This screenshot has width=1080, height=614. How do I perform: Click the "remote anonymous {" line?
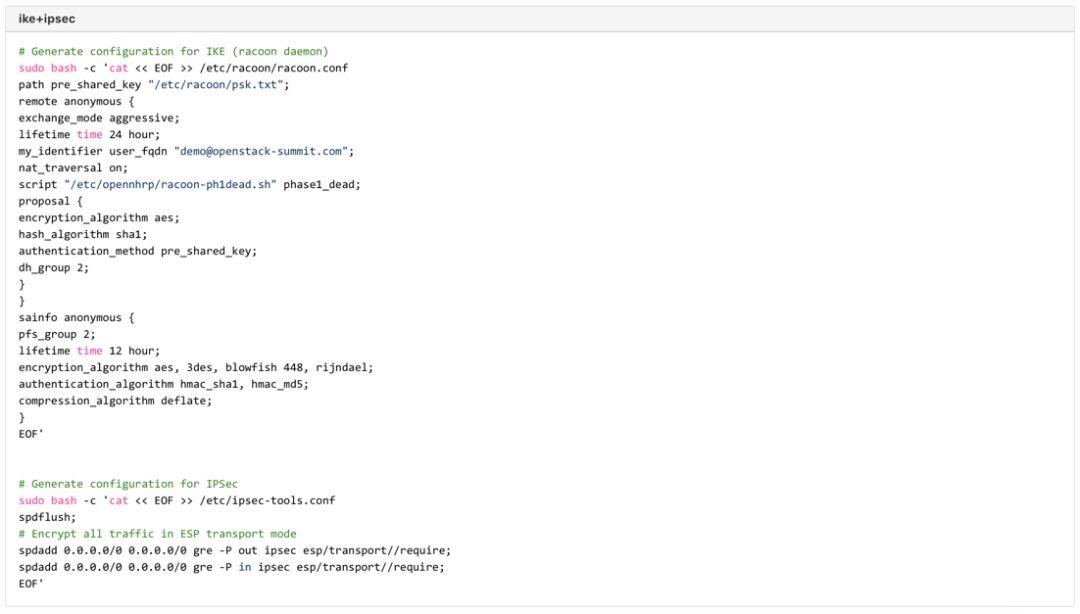pos(76,101)
